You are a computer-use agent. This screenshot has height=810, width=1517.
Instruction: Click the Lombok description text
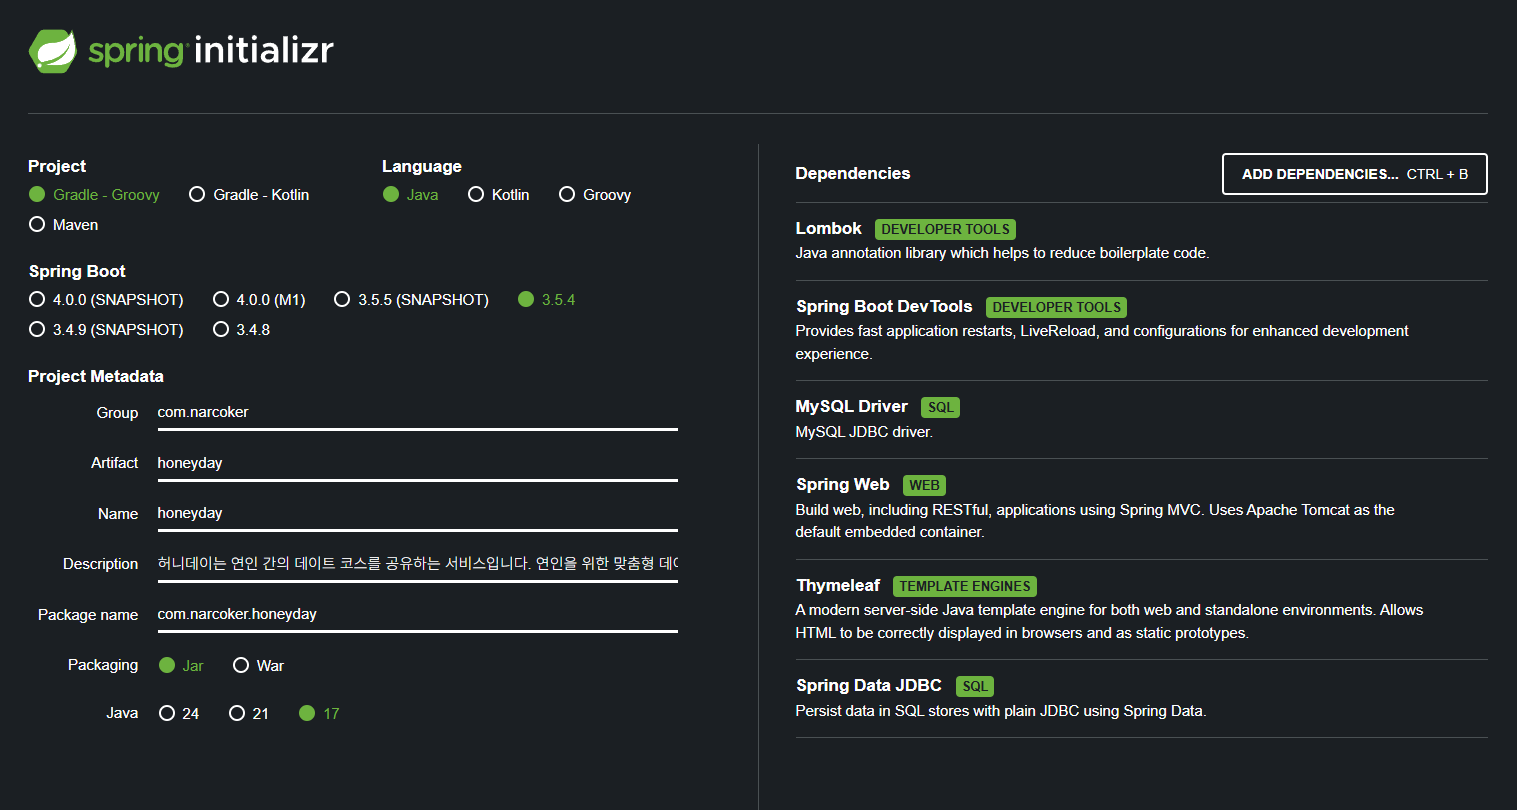pos(1002,253)
